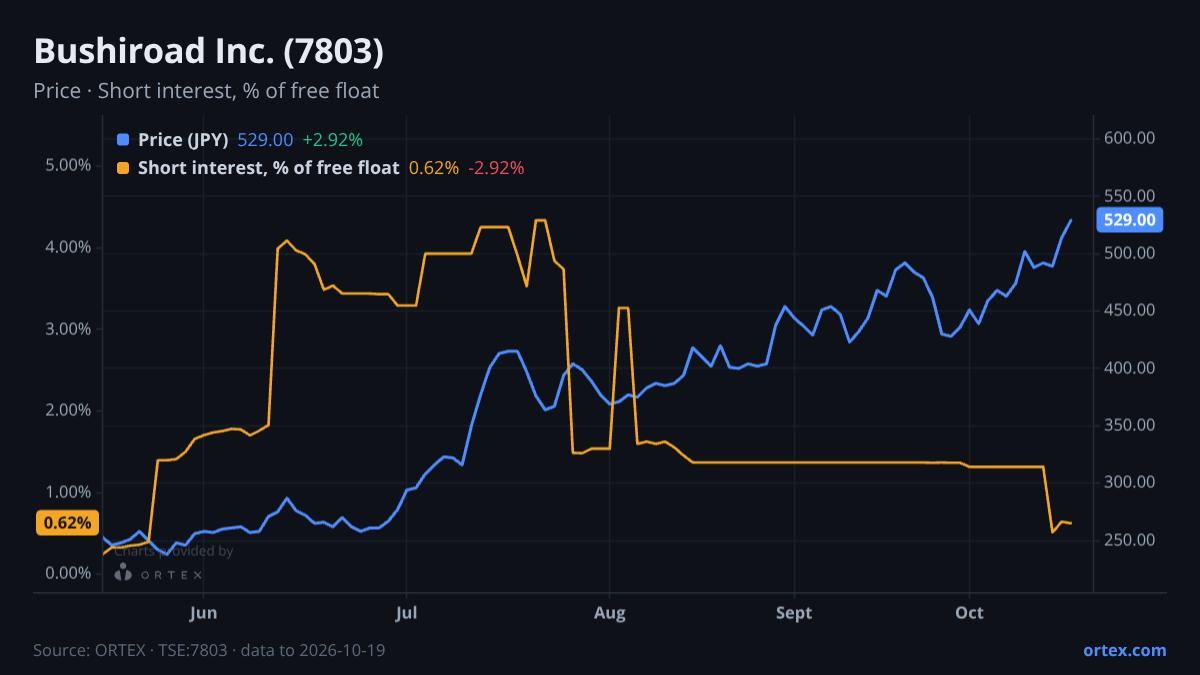Click the 0.00% left axis label

click(68, 574)
